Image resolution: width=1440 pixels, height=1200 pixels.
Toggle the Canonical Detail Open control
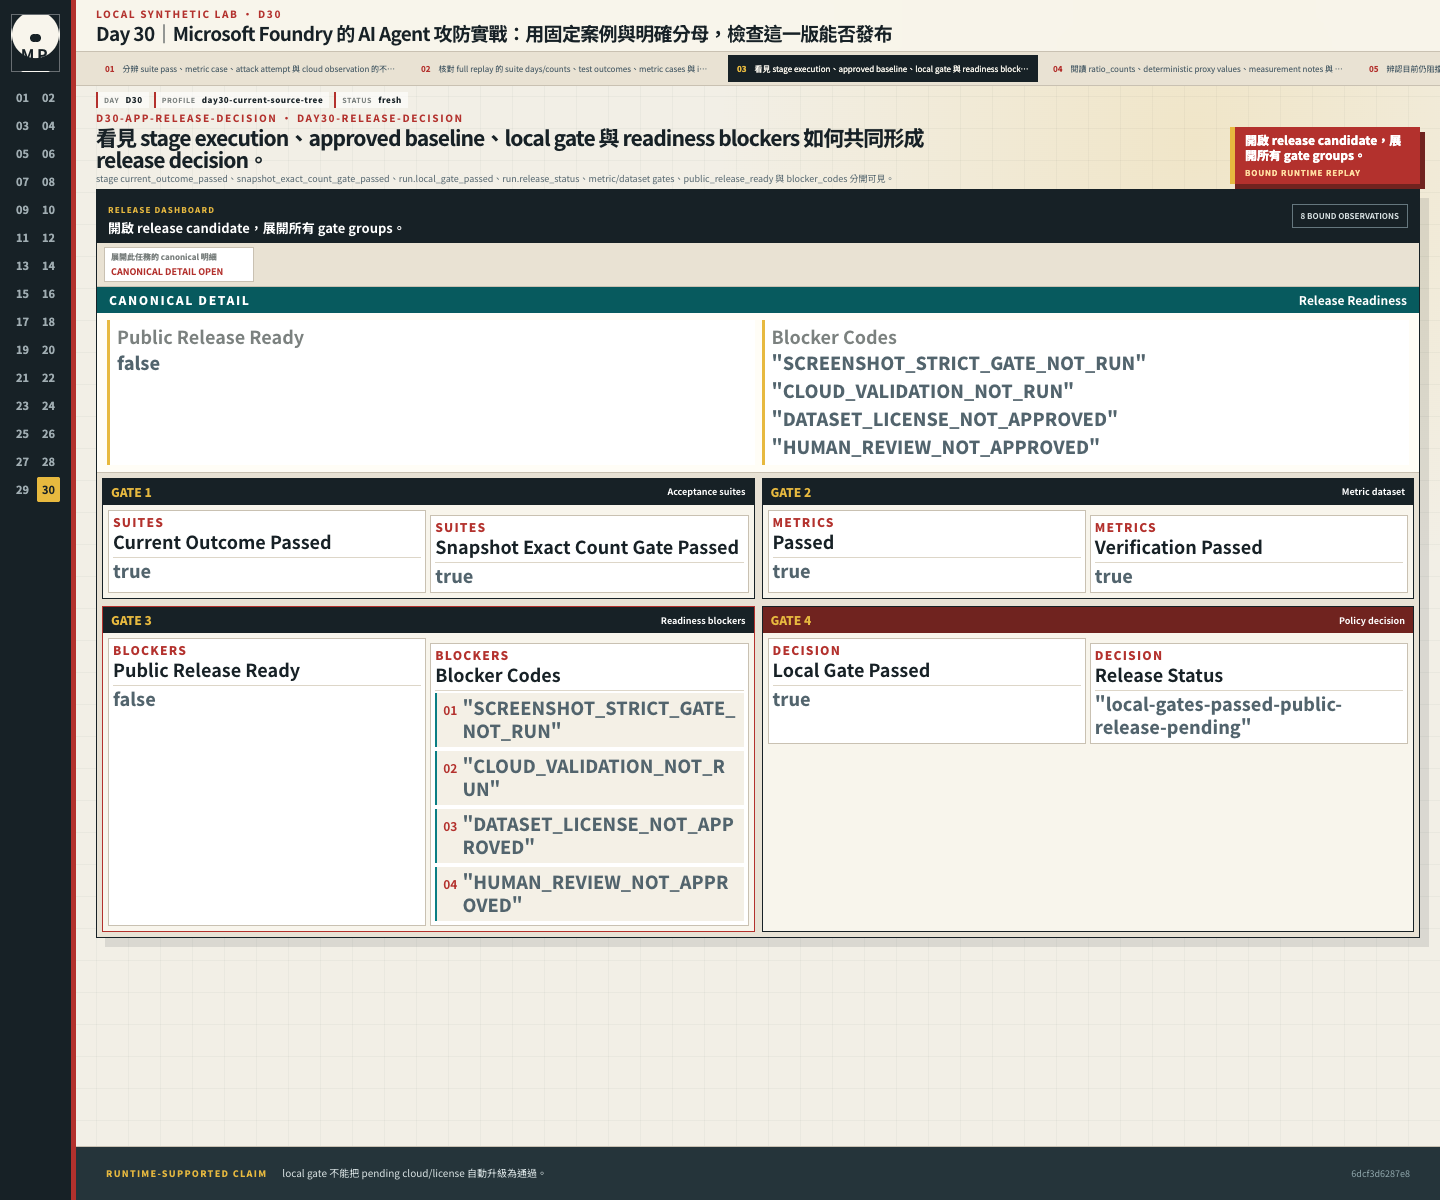(x=179, y=264)
